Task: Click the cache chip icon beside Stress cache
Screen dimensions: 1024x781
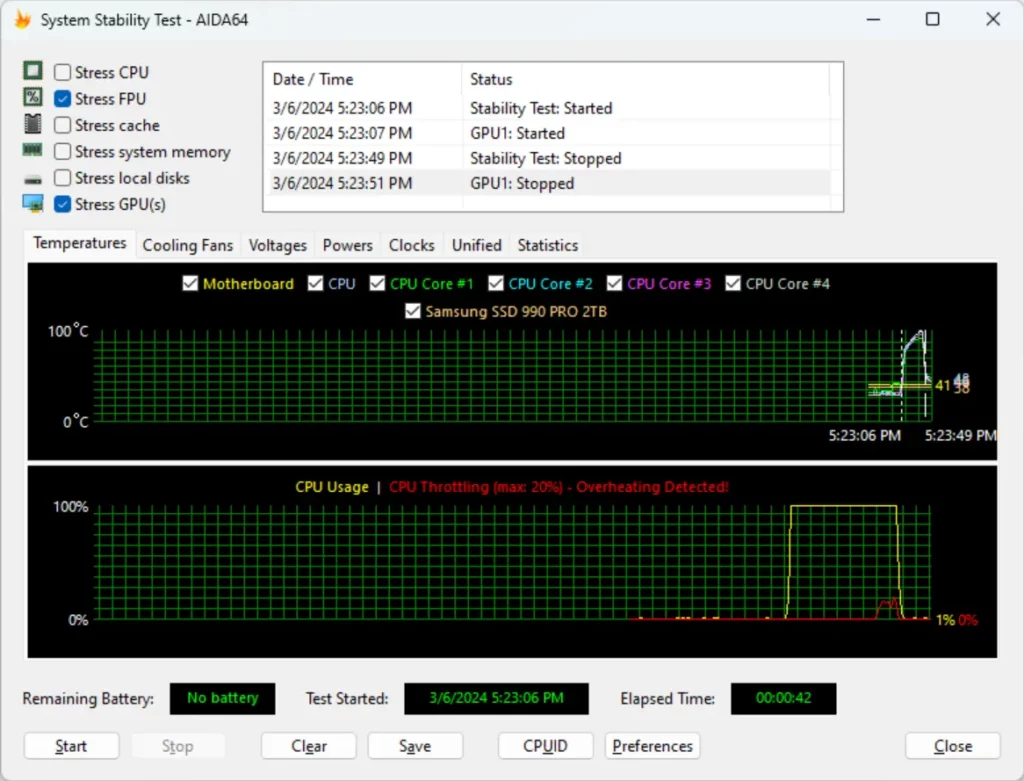Action: pos(31,125)
